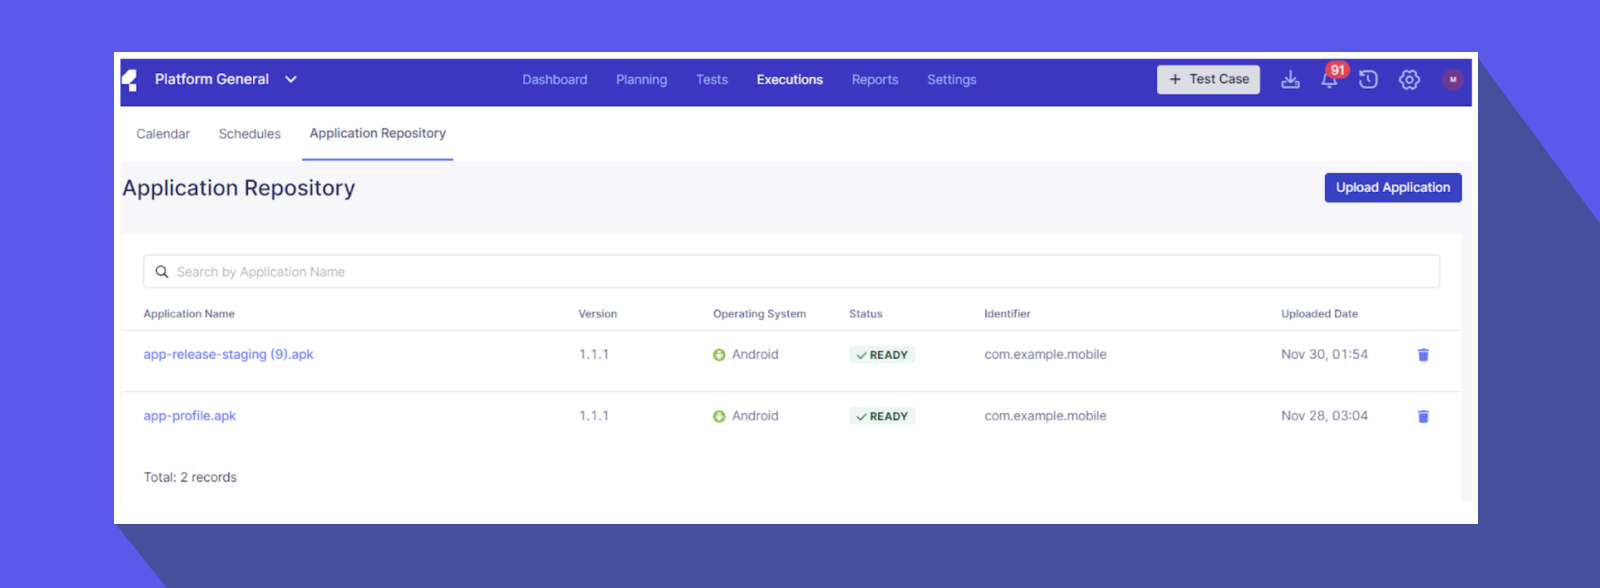Click version 1.1.1 of app-profile.apk row
1600x588 pixels.
pos(594,416)
